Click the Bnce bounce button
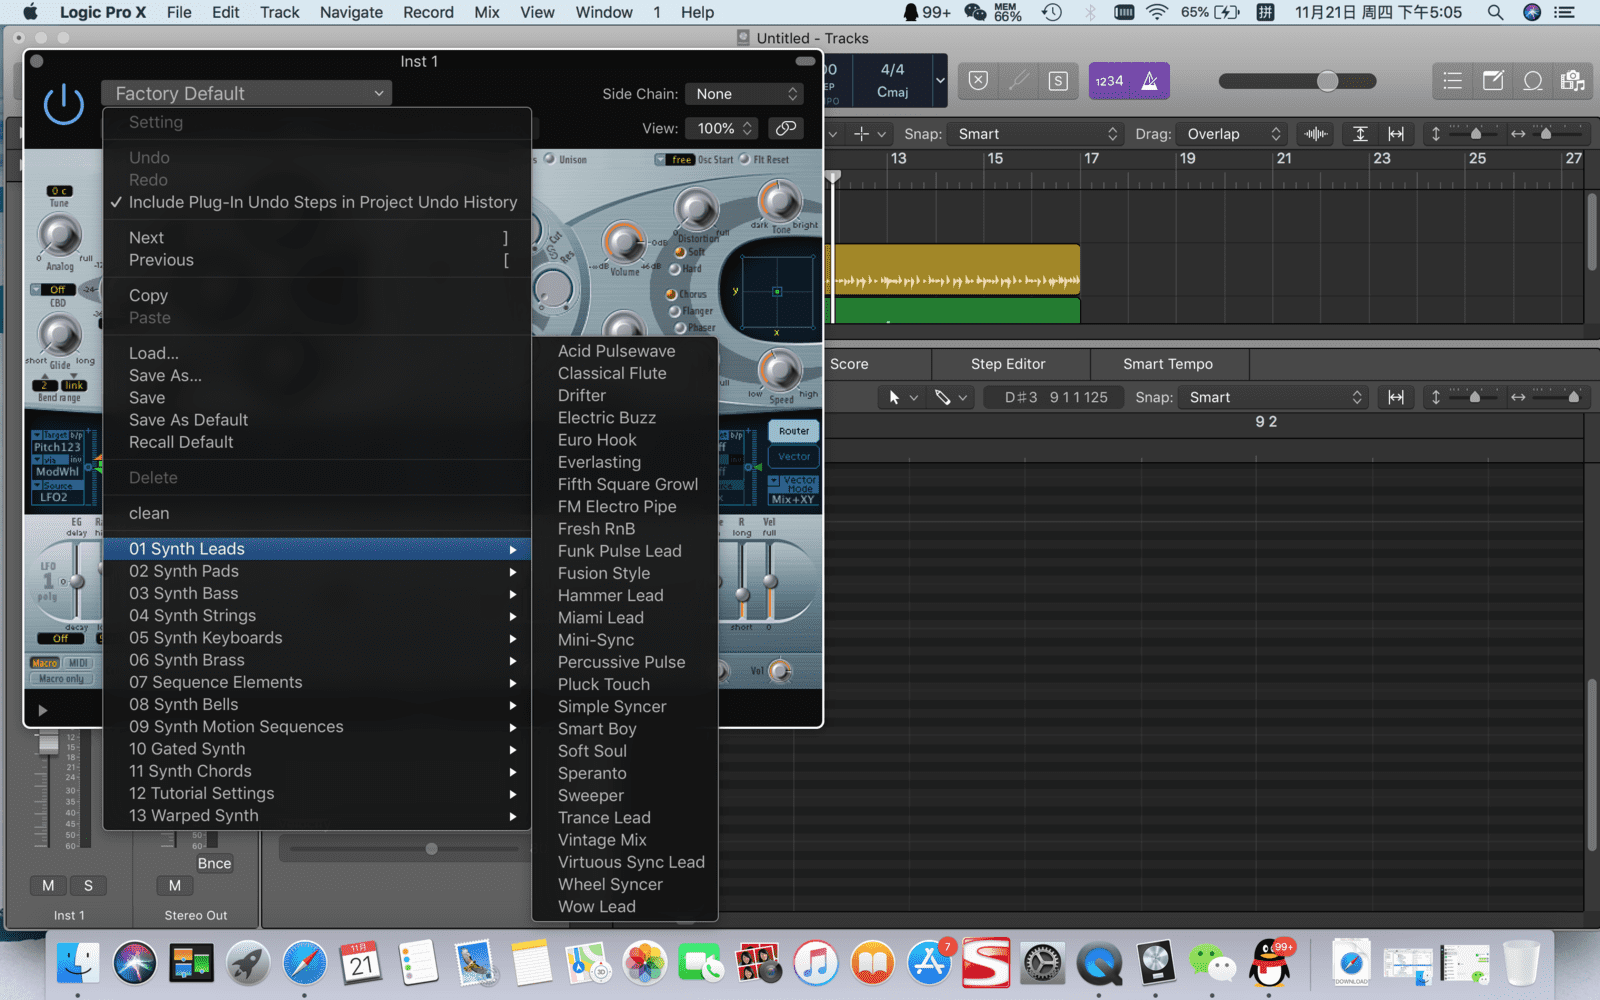Image resolution: width=1600 pixels, height=1000 pixels. pyautogui.click(x=214, y=863)
